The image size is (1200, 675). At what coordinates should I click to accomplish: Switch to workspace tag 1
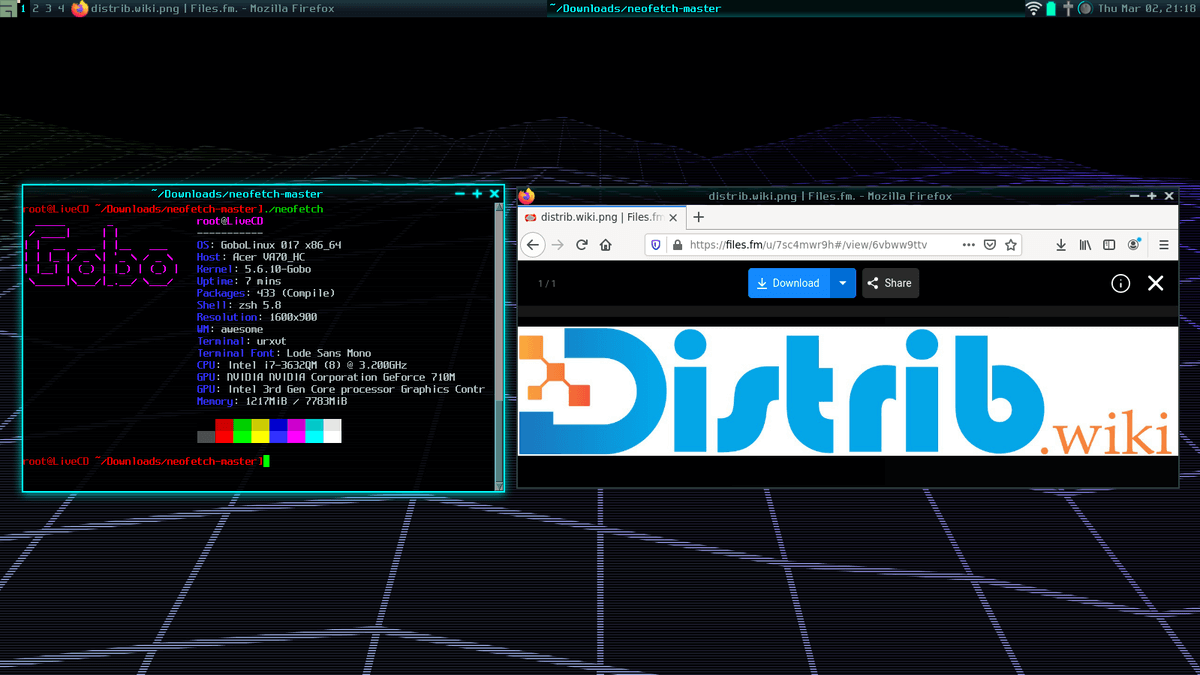[22, 8]
